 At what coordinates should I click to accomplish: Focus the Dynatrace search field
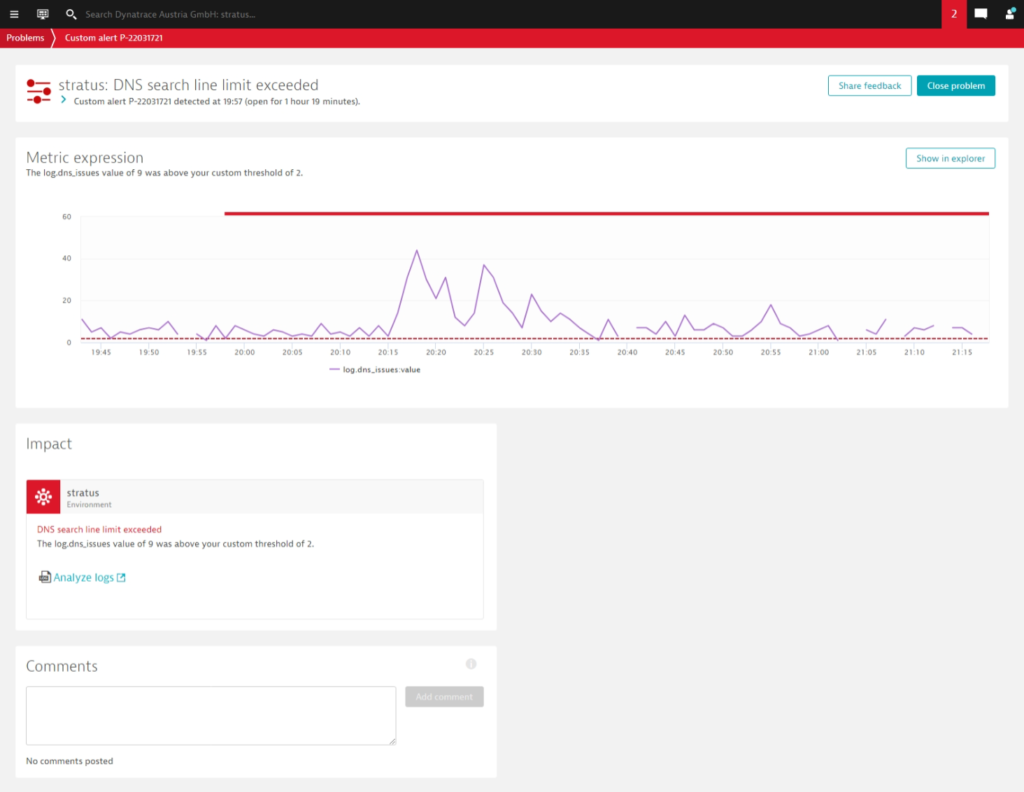(170, 14)
